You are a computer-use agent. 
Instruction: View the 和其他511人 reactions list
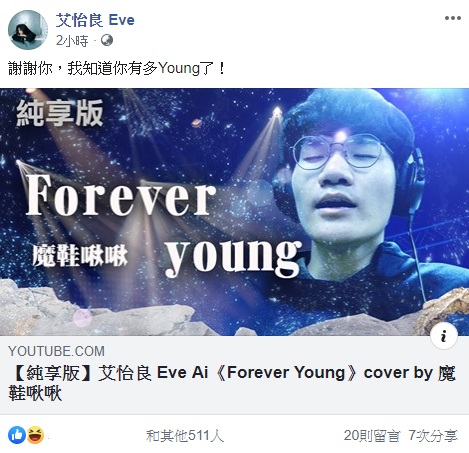tap(185, 436)
